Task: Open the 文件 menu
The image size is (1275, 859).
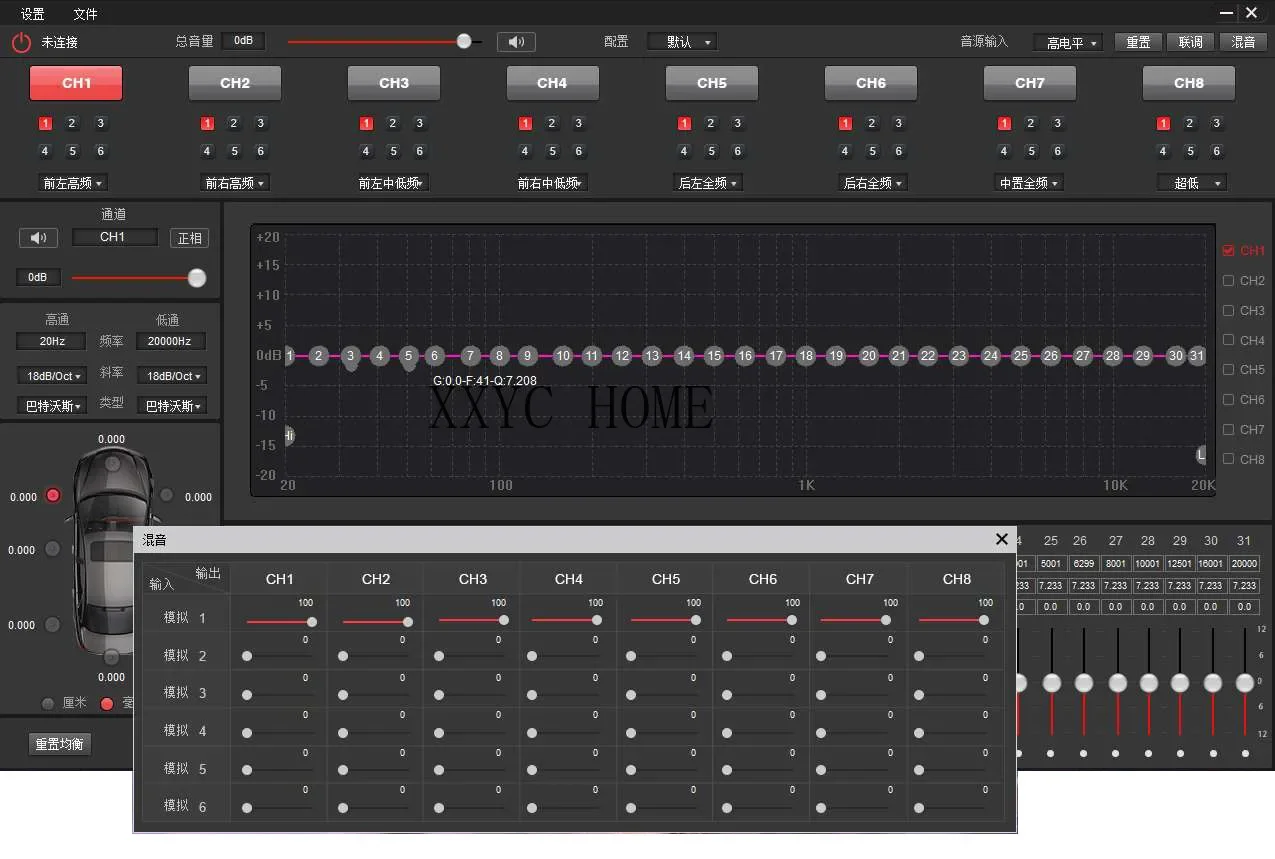Action: (x=86, y=14)
